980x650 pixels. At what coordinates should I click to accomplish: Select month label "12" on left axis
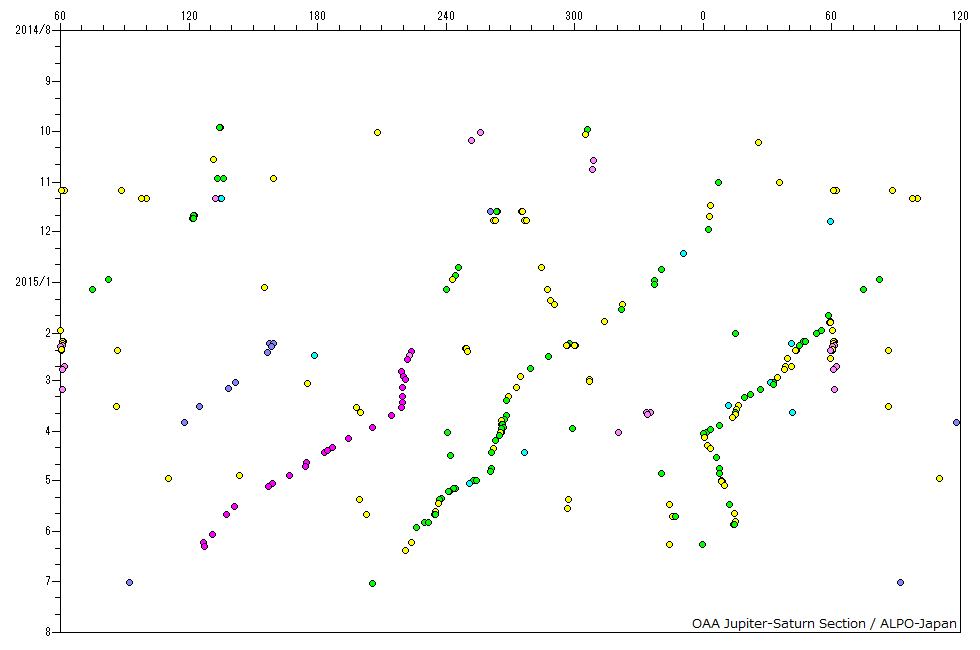click(45, 231)
